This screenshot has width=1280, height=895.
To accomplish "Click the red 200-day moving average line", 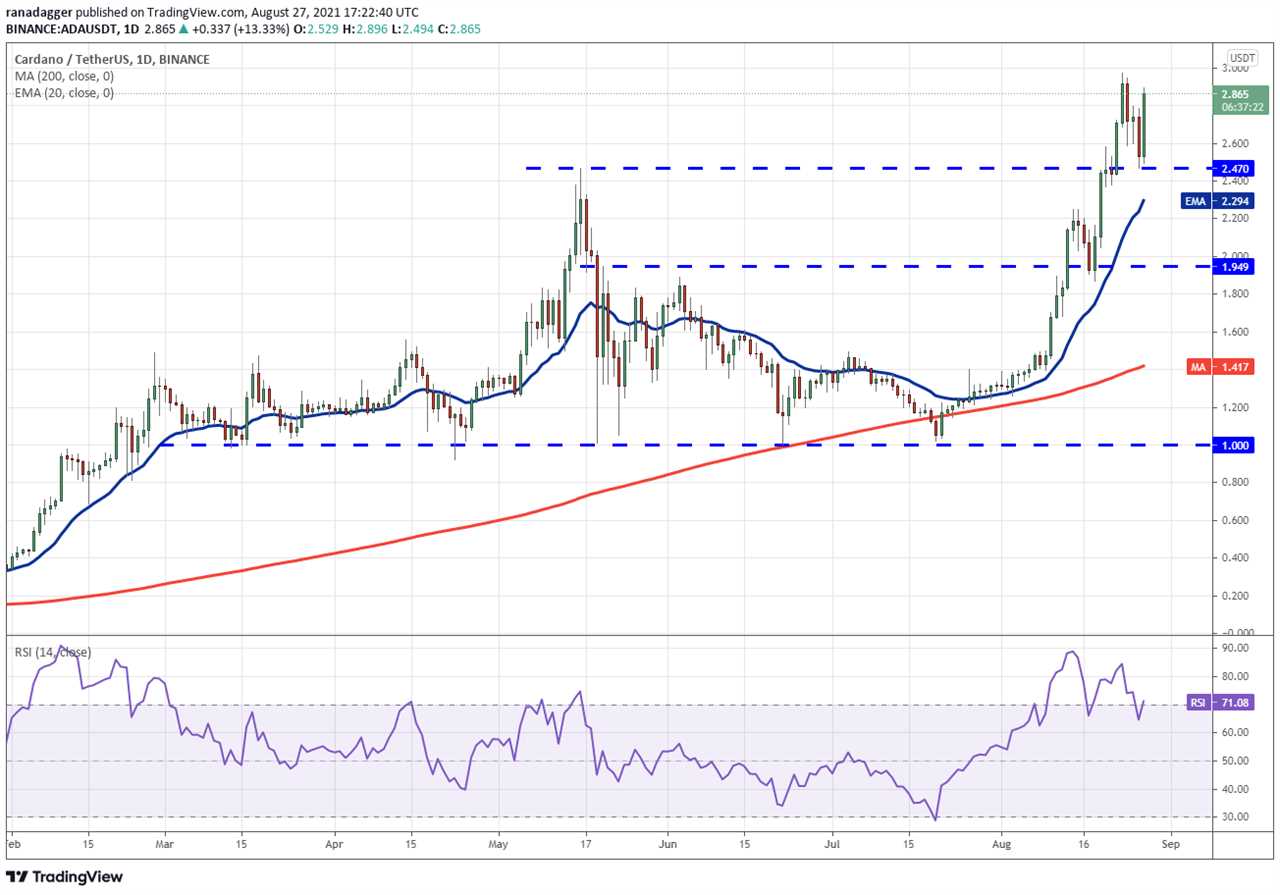I will point(600,492).
